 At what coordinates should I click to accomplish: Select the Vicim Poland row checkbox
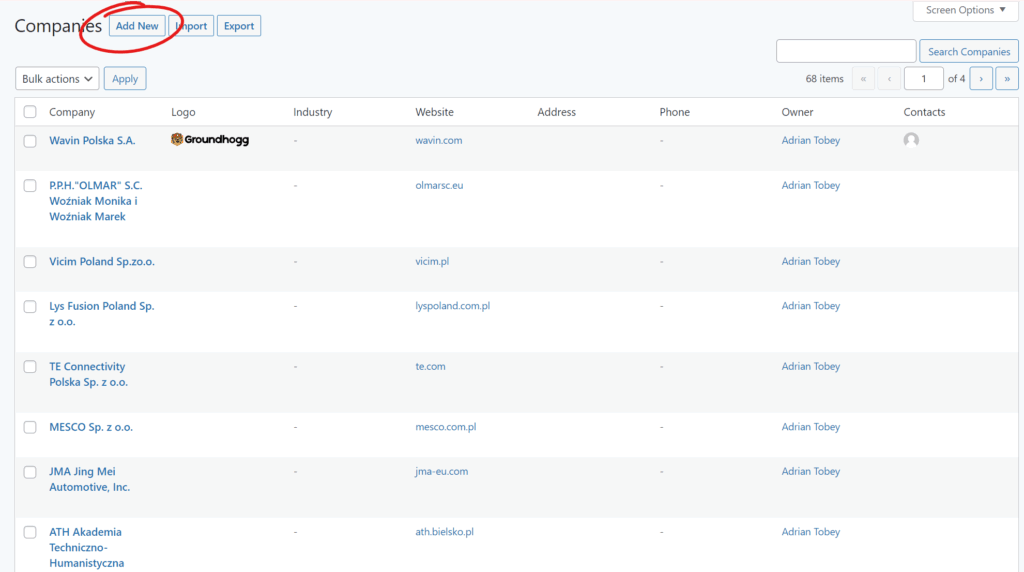(x=30, y=262)
